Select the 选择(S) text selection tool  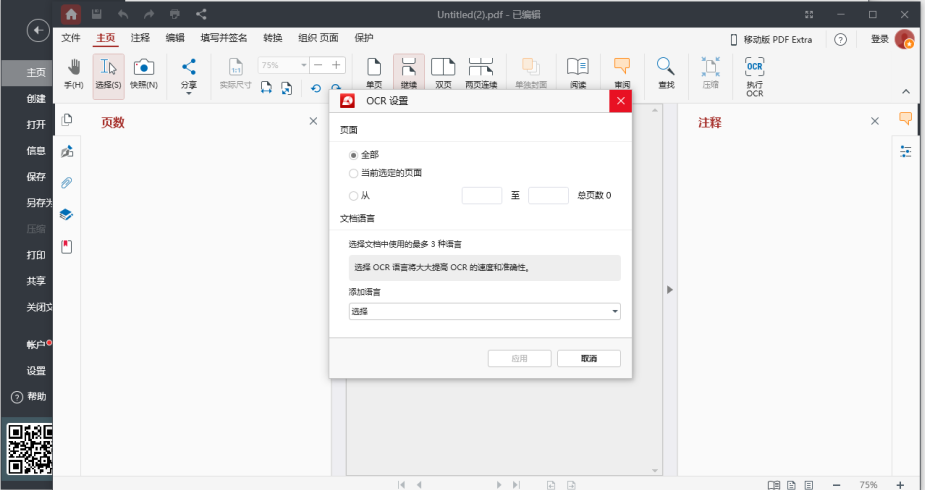[x=109, y=76]
